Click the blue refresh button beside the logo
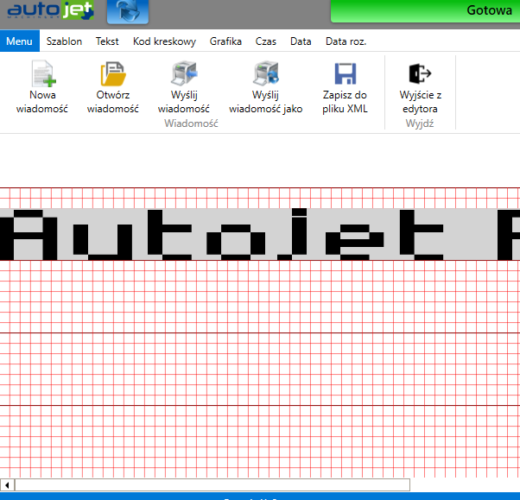 coord(128,11)
